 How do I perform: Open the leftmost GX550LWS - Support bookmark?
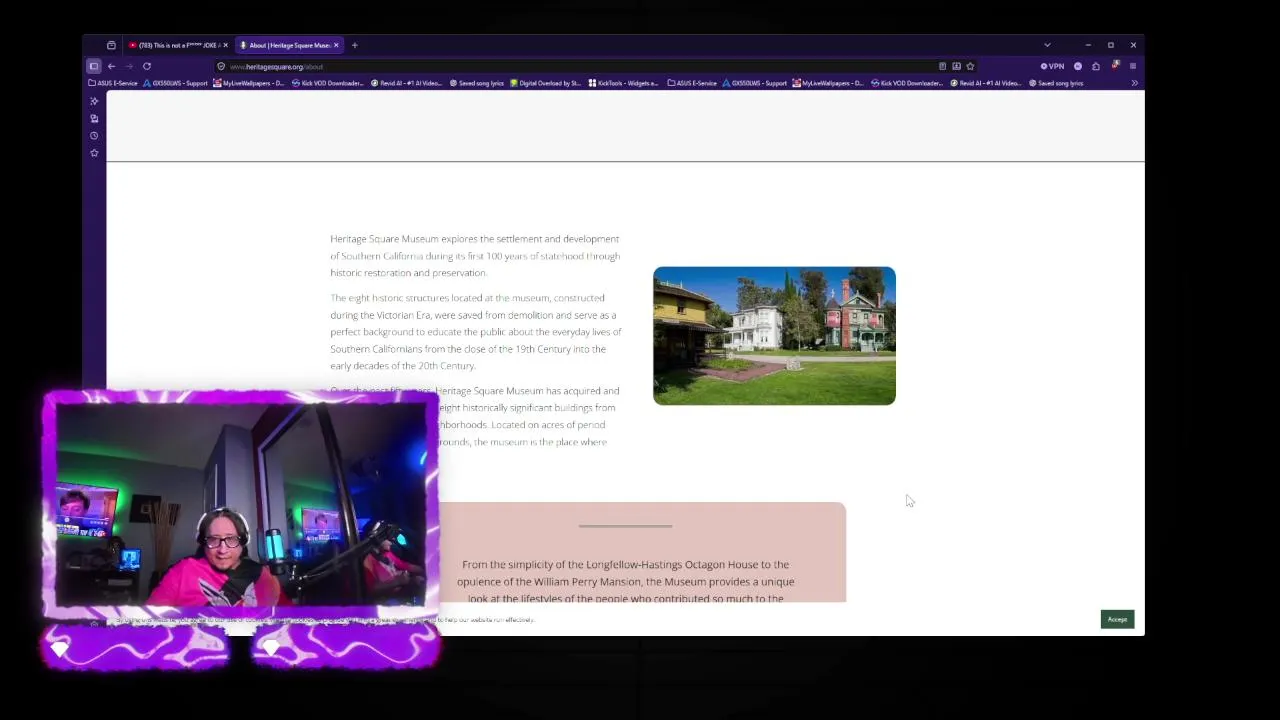[x=176, y=83]
